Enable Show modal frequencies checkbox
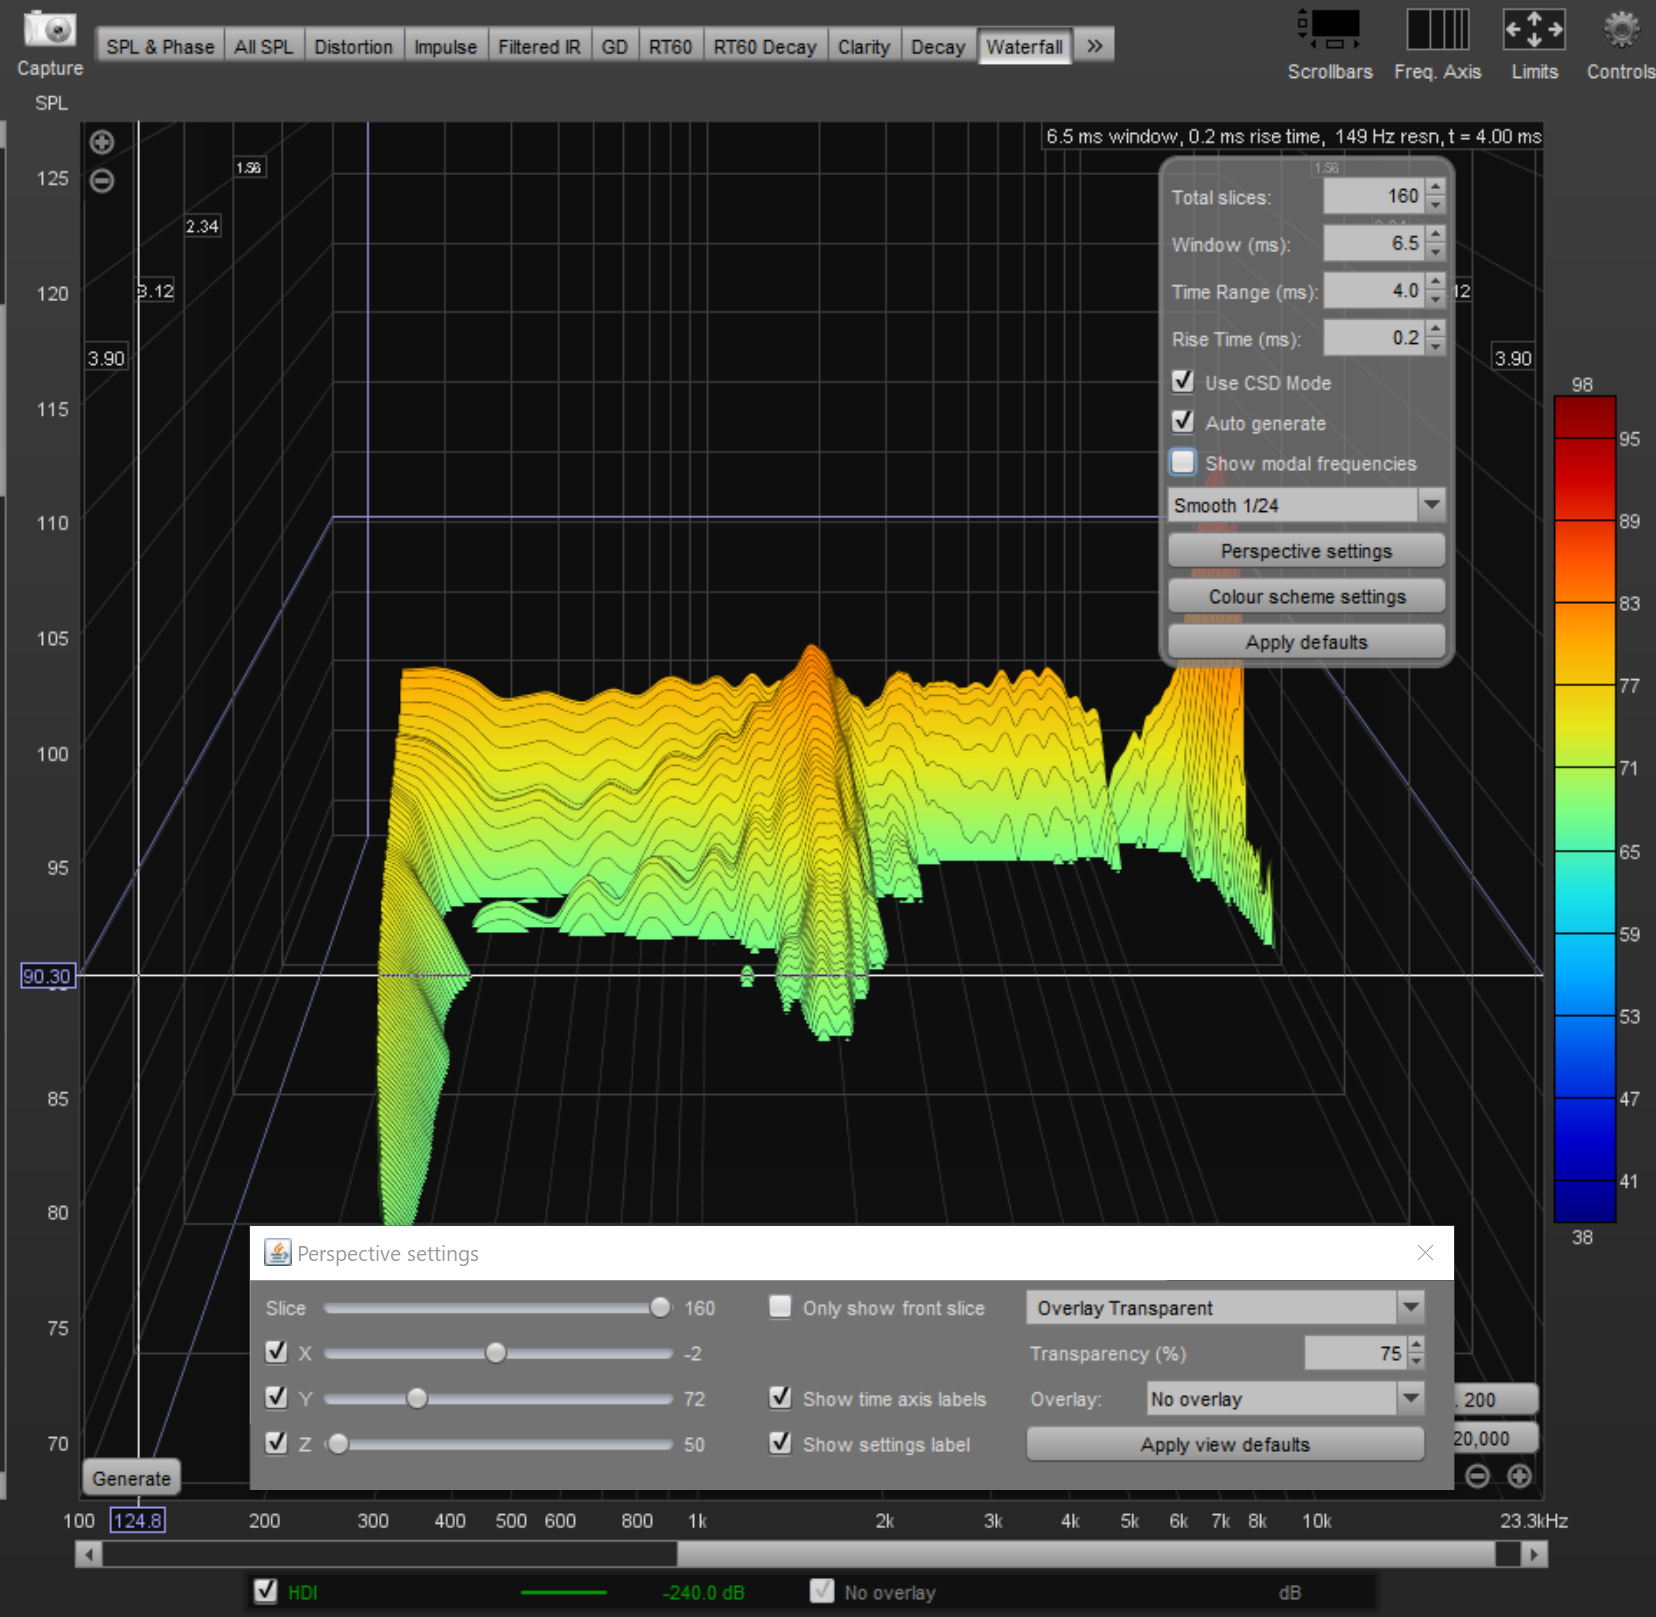 tap(1183, 462)
